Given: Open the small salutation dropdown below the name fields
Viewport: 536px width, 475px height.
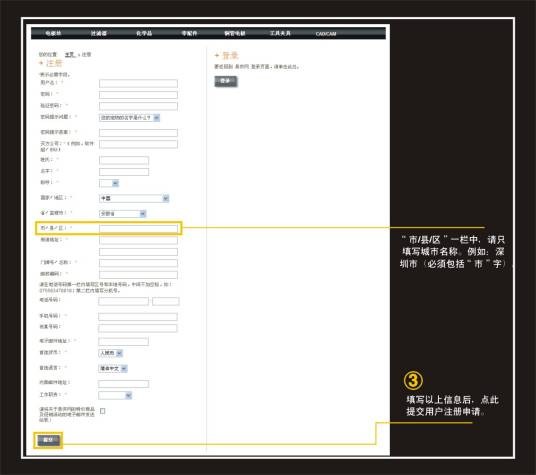Looking at the screenshot, I should coord(109,183).
